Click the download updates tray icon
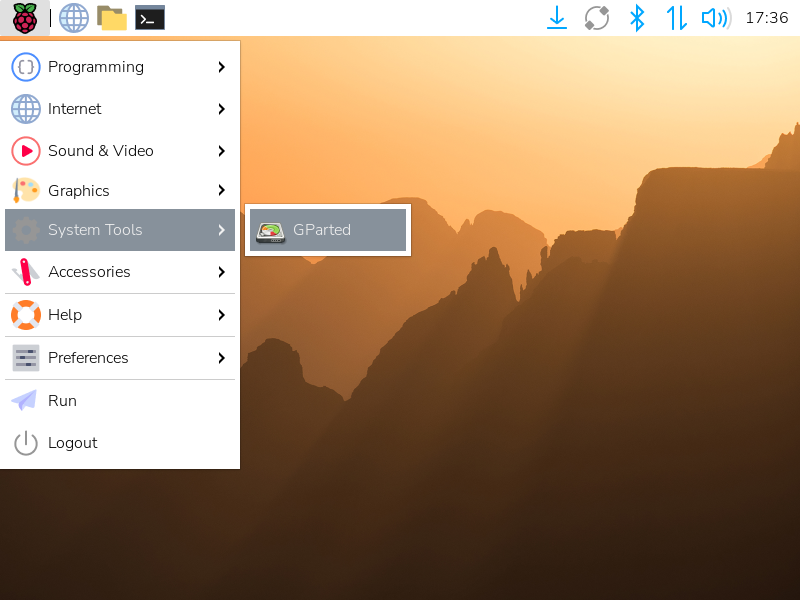 (x=557, y=18)
